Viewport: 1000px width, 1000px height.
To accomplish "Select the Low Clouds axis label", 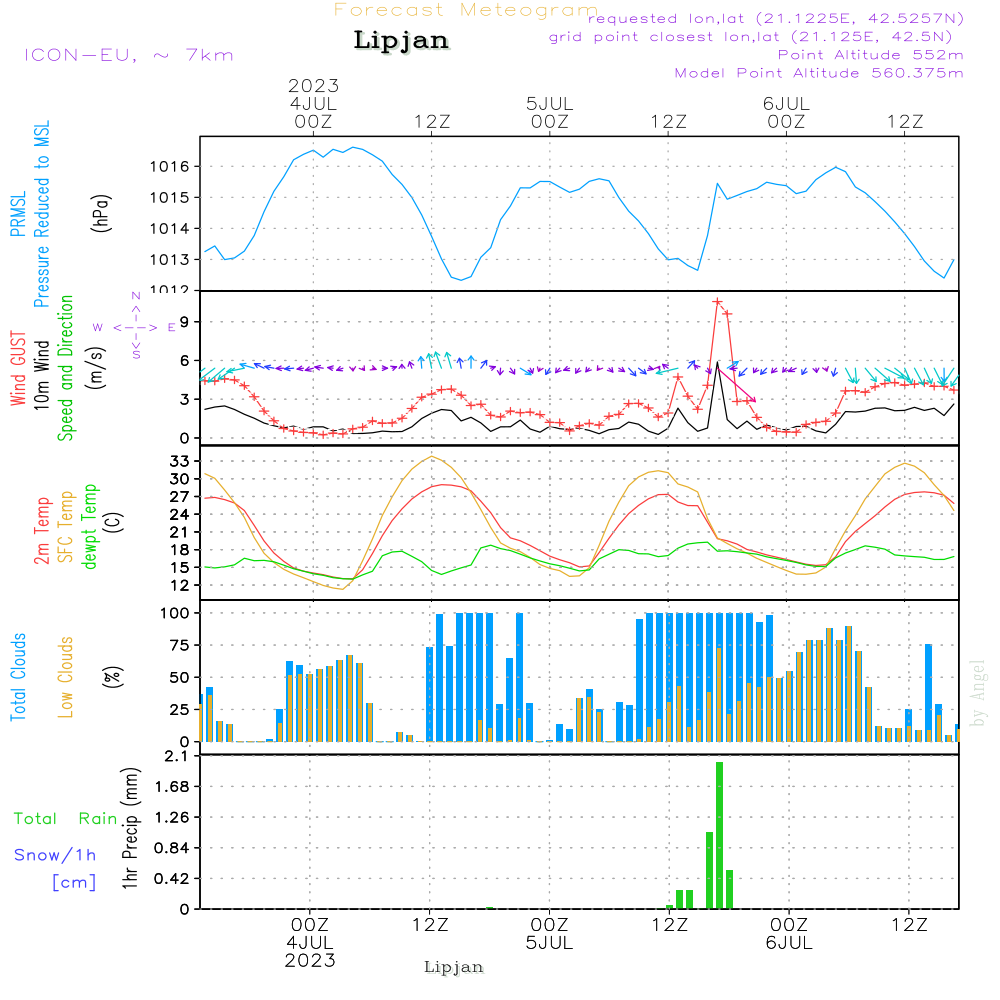I will [x=66, y=677].
